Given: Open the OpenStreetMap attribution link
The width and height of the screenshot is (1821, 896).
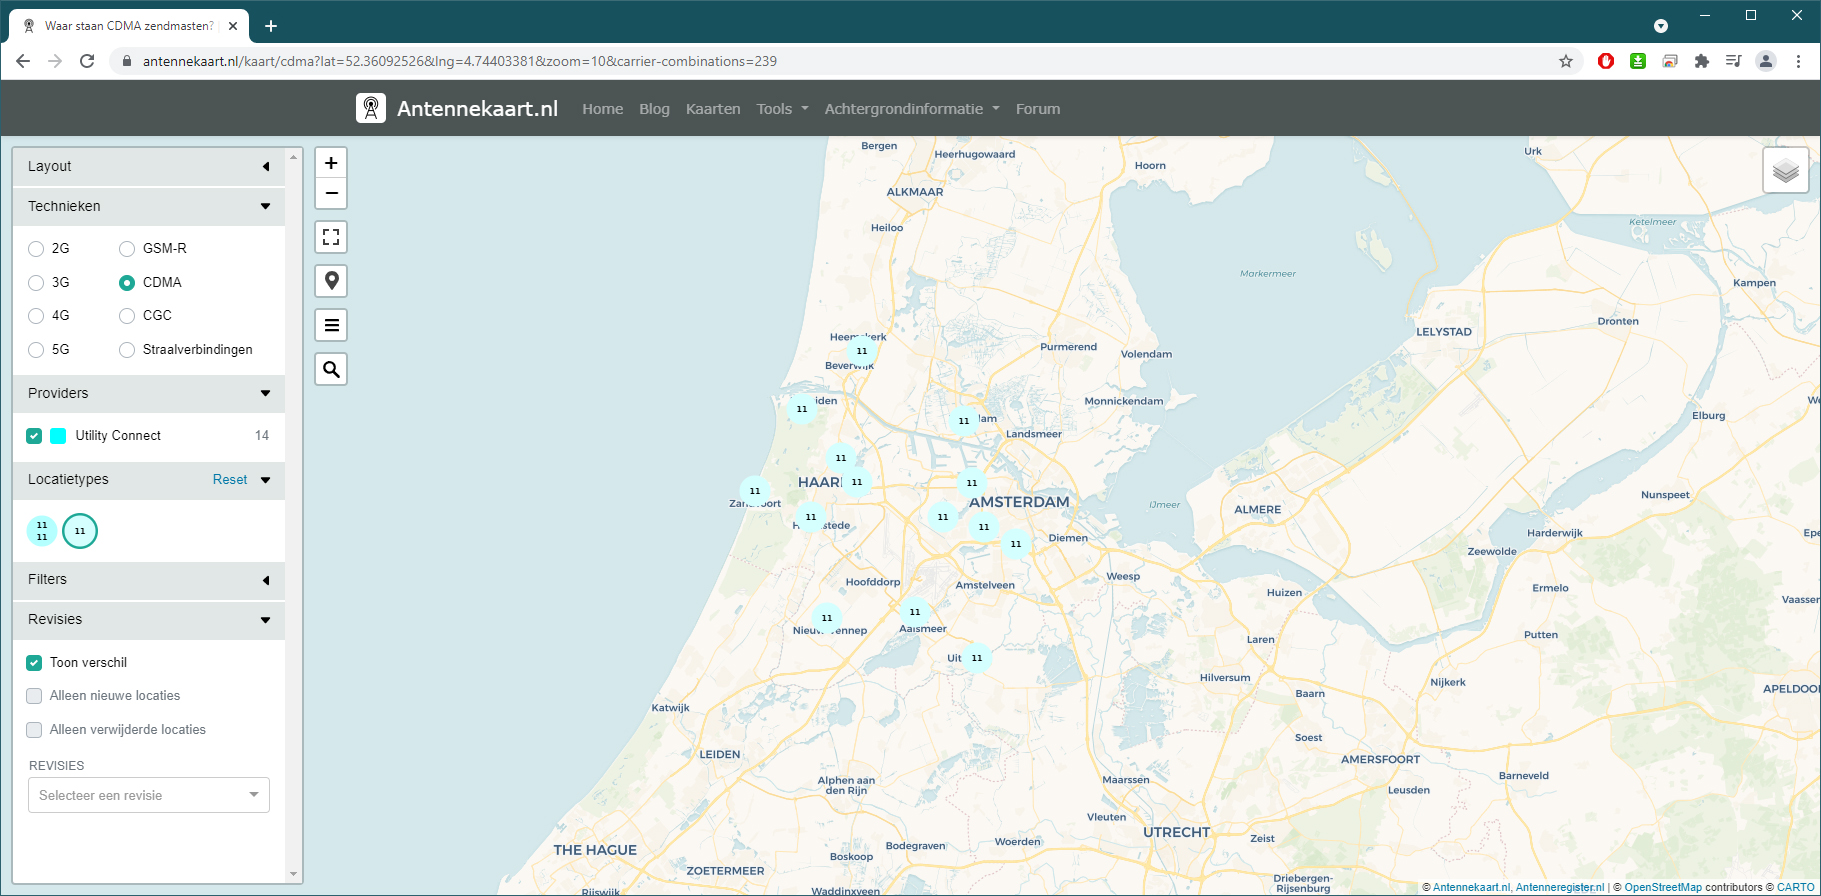Looking at the screenshot, I should pyautogui.click(x=1663, y=887).
